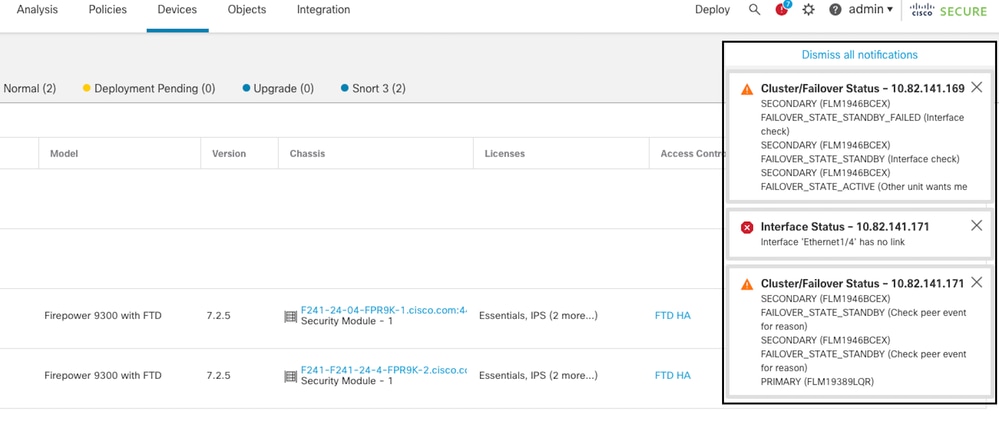This screenshot has height=424, width=999.
Task: Click the Version column header
Action: click(229, 154)
